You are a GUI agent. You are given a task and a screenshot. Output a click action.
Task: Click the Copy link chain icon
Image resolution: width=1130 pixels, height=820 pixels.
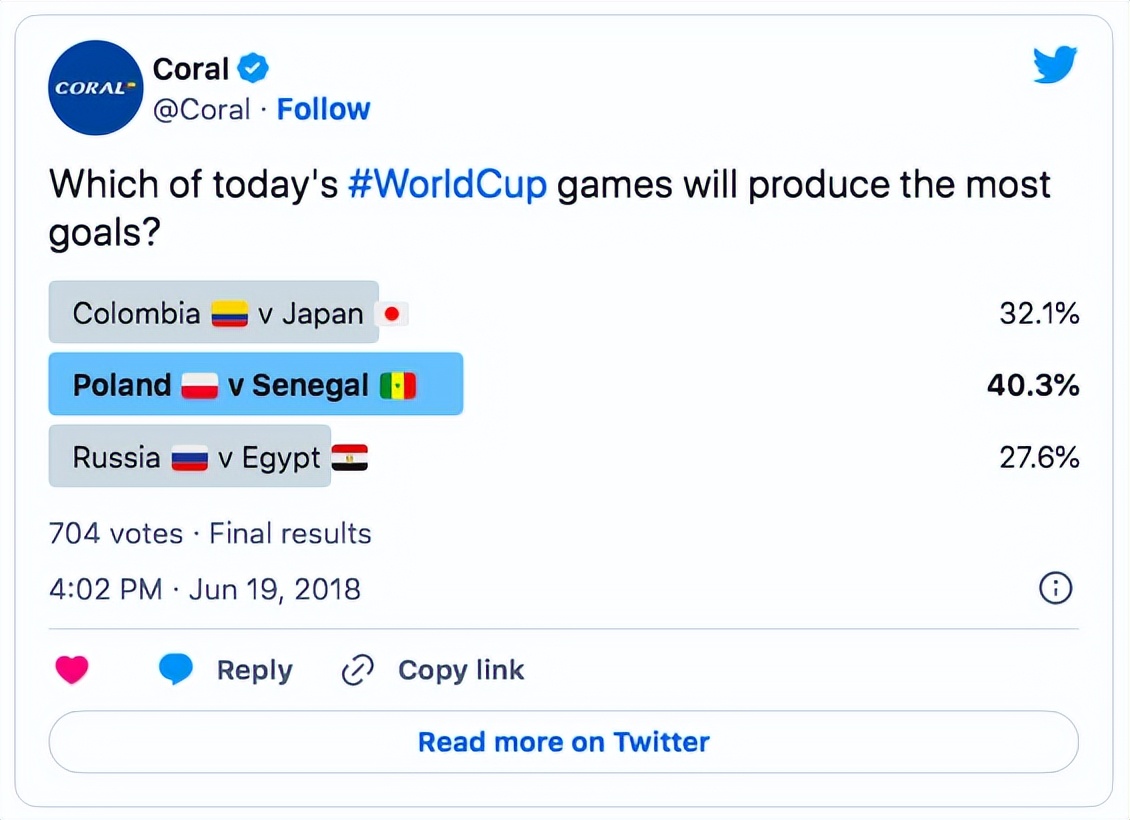(356, 670)
